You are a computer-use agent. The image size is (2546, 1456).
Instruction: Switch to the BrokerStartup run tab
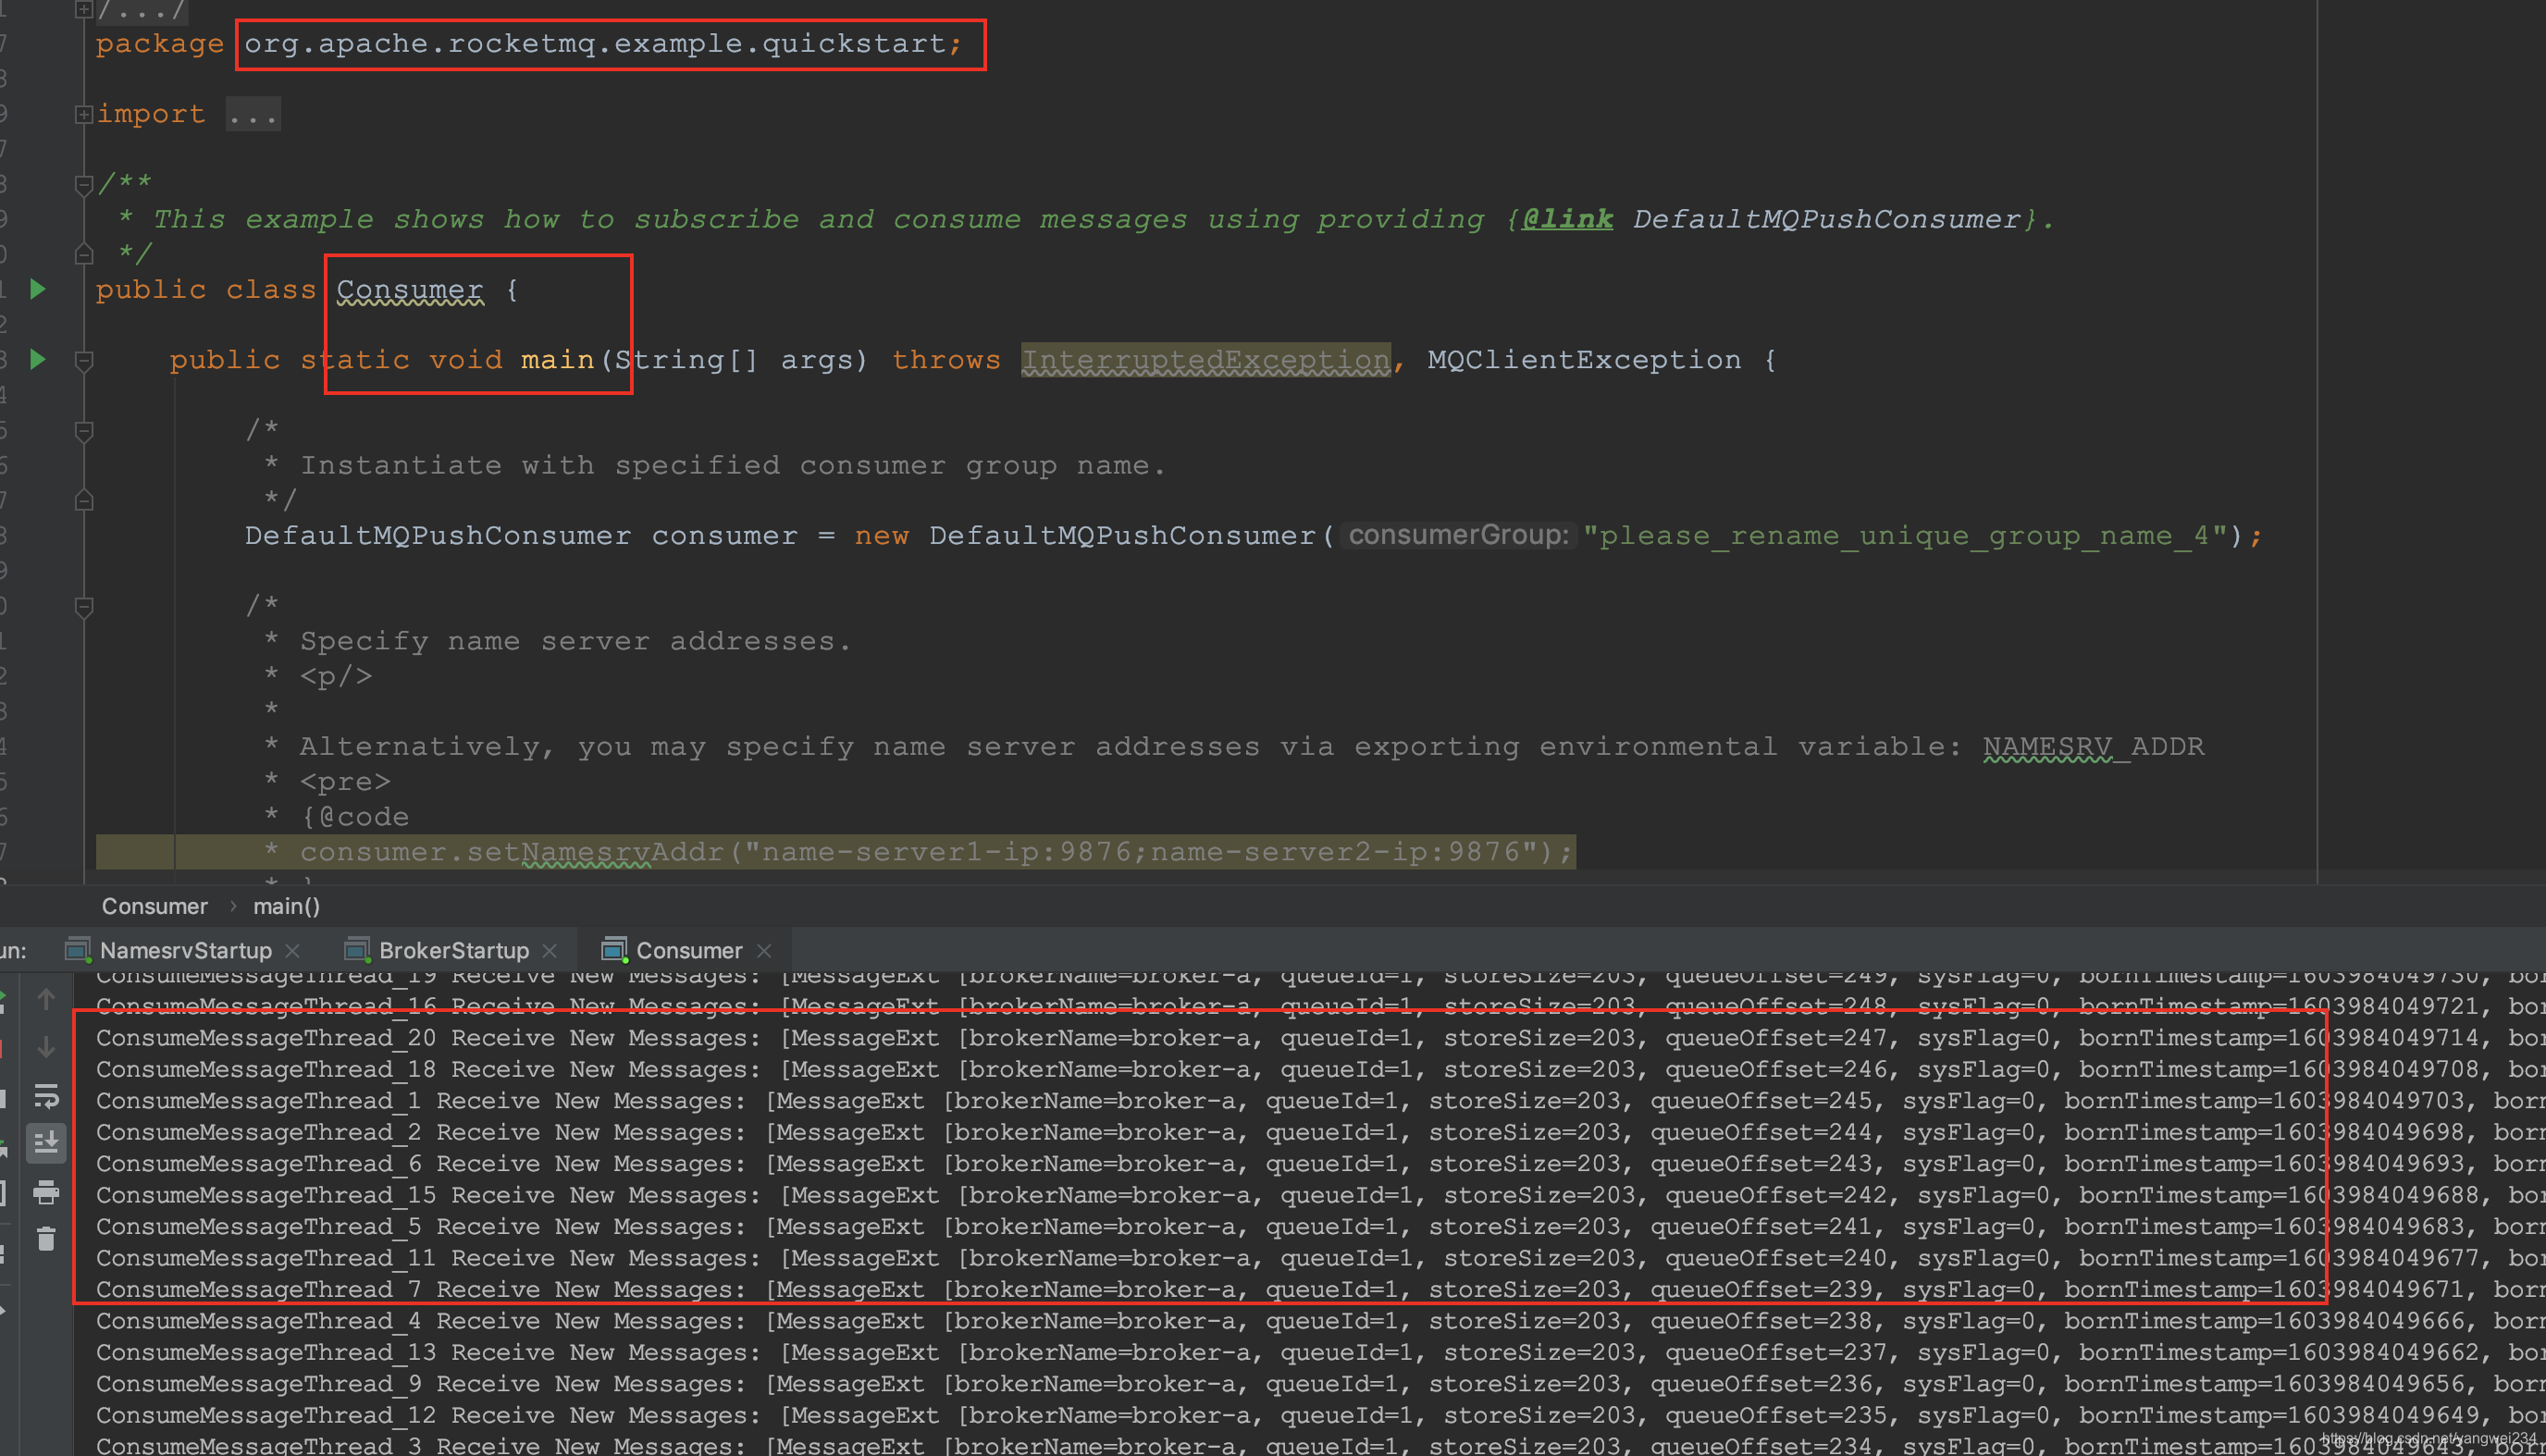pyautogui.click(x=453, y=950)
